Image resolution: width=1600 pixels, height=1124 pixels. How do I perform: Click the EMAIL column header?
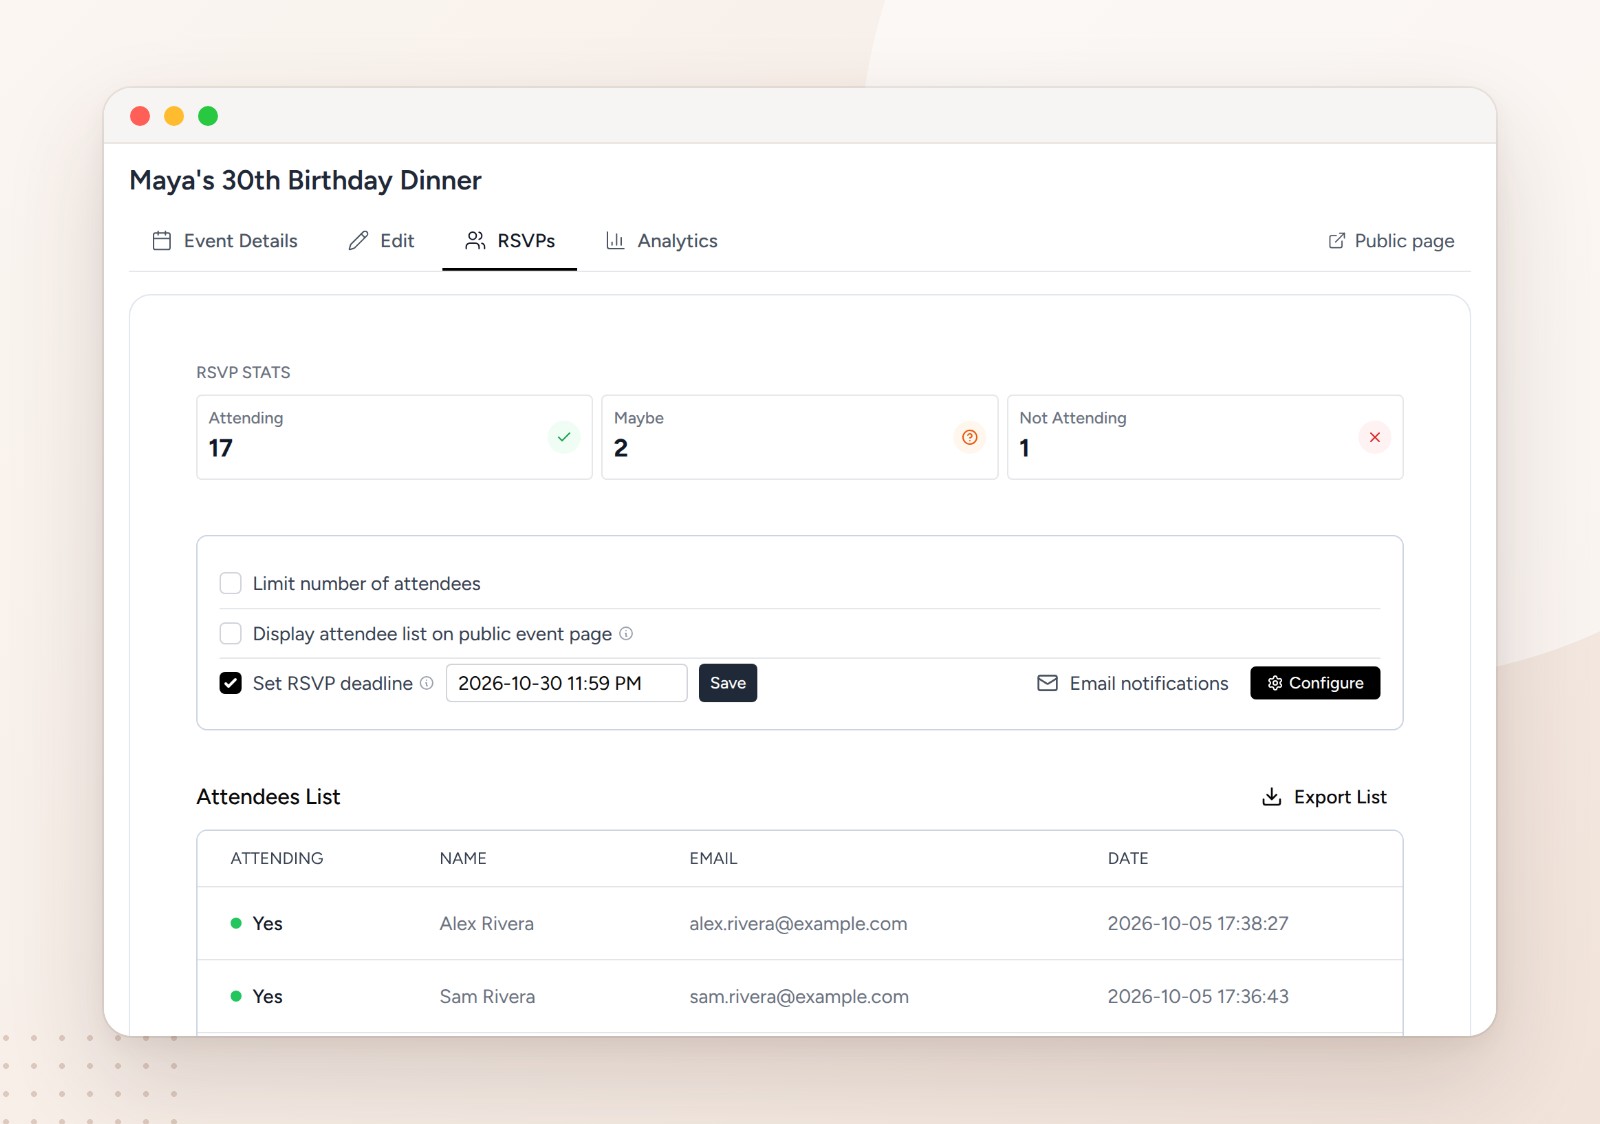pyautogui.click(x=713, y=858)
